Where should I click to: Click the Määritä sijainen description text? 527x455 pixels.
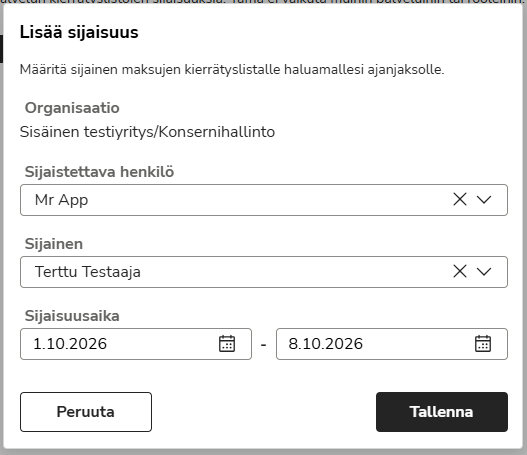232,70
